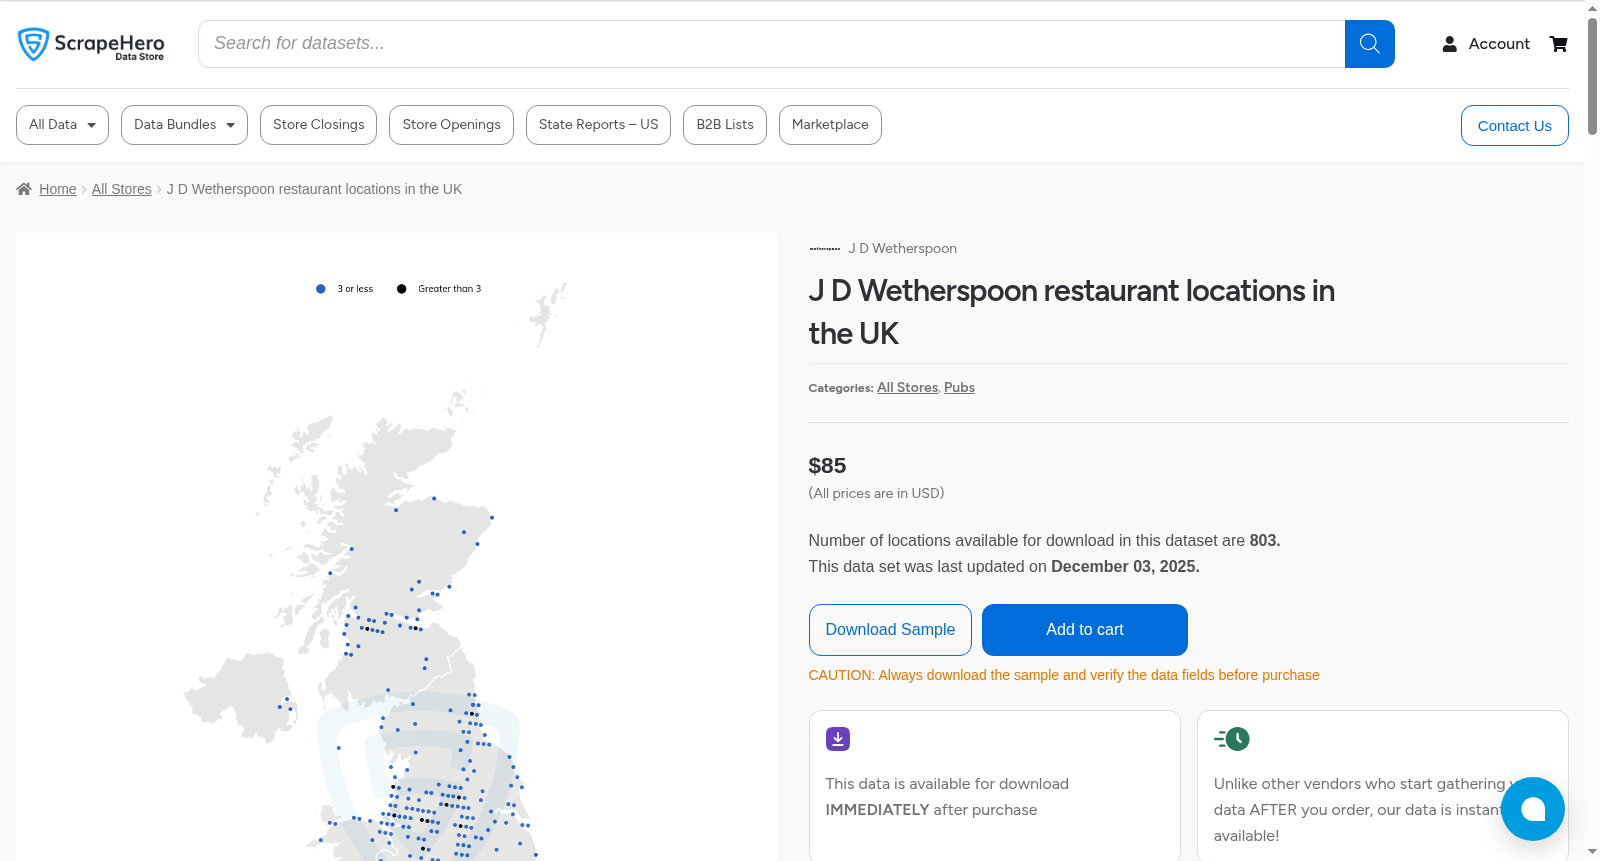1600x861 pixels.
Task: Click the green fast-clock icon
Action: pyautogui.click(x=1232, y=739)
